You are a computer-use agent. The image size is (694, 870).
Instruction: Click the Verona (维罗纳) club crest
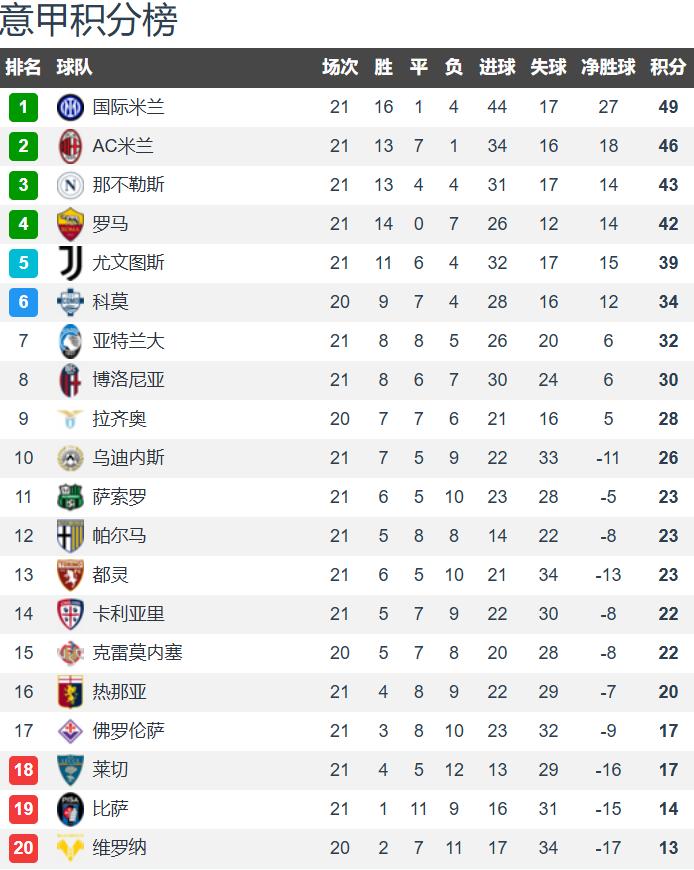pyautogui.click(x=71, y=848)
